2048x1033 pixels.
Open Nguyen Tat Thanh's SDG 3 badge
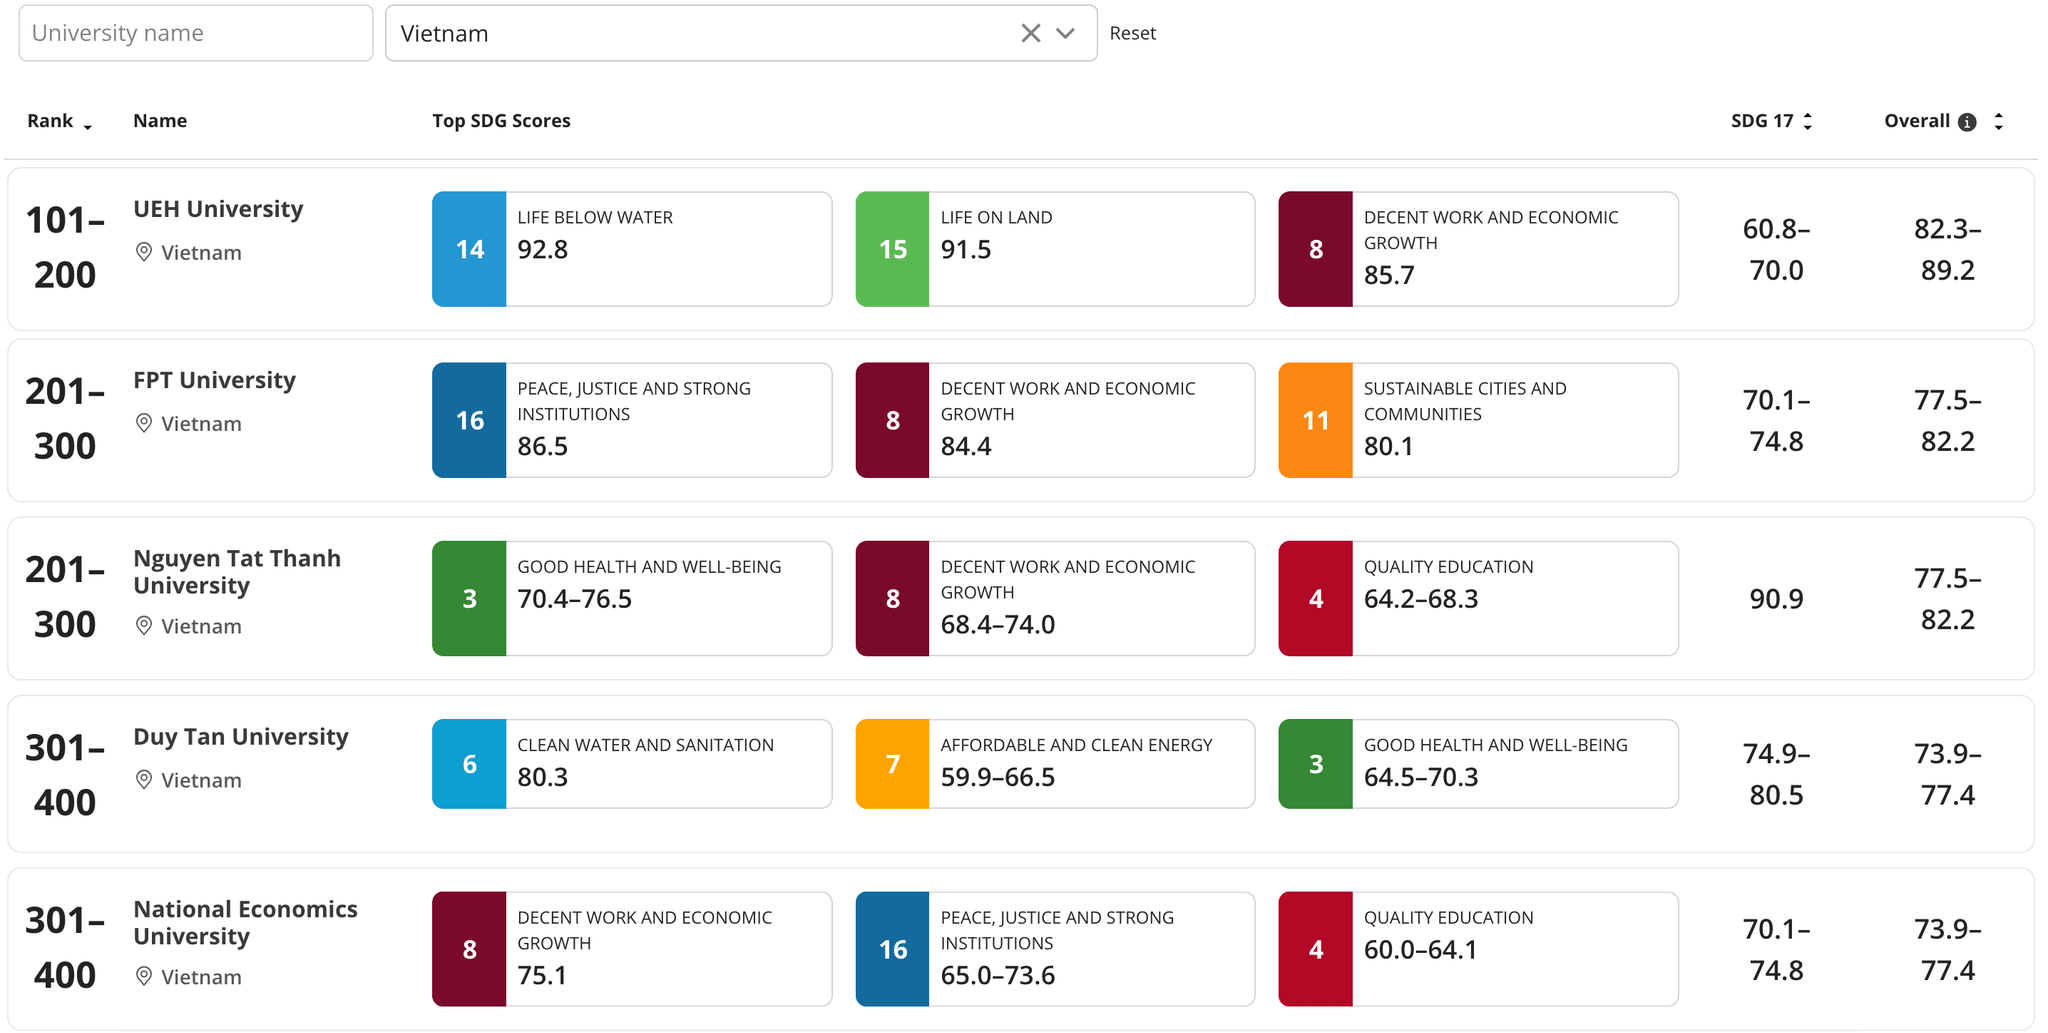469,598
